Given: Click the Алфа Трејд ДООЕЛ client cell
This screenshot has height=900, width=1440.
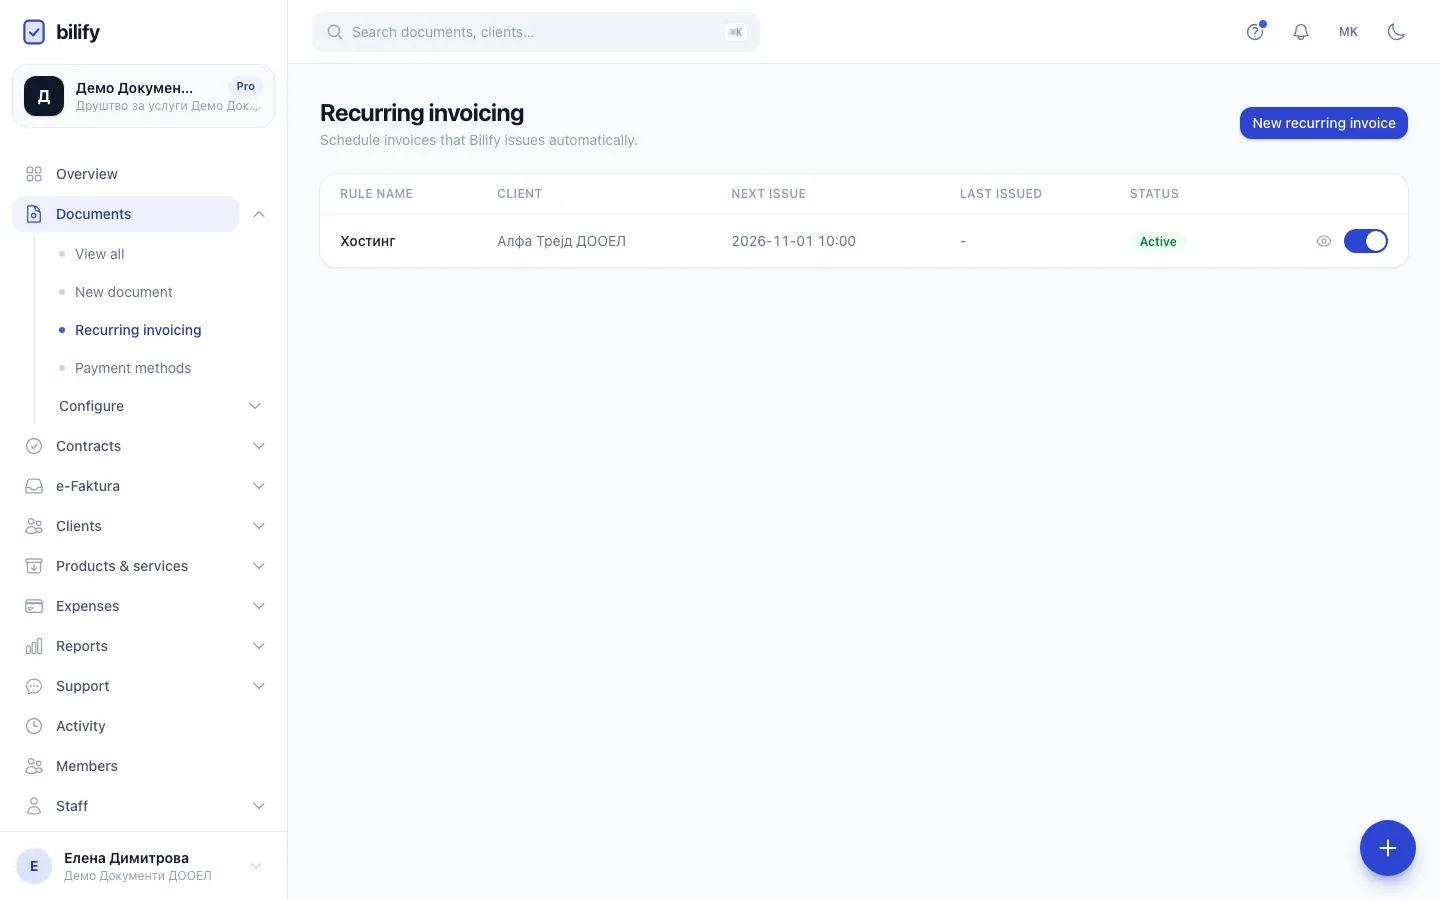Looking at the screenshot, I should click(562, 241).
